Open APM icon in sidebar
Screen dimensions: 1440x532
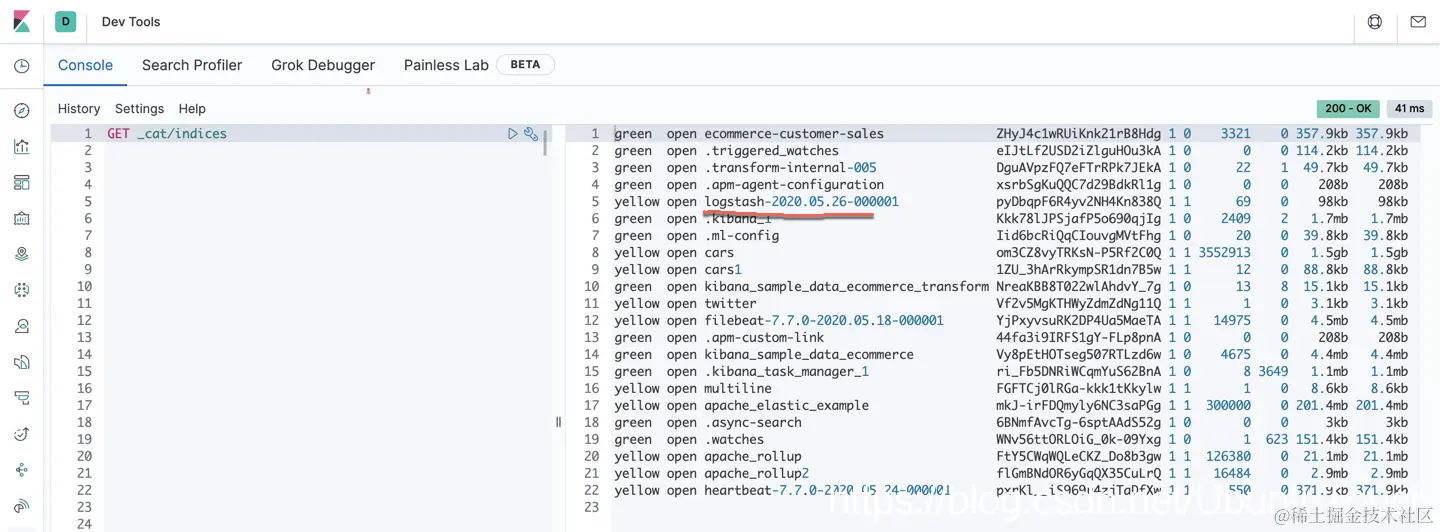pos(22,398)
